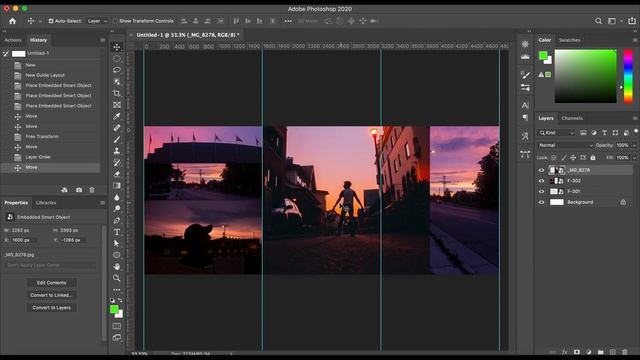This screenshot has width=640, height=360.
Task: Select the Hand tool
Action: point(117,267)
